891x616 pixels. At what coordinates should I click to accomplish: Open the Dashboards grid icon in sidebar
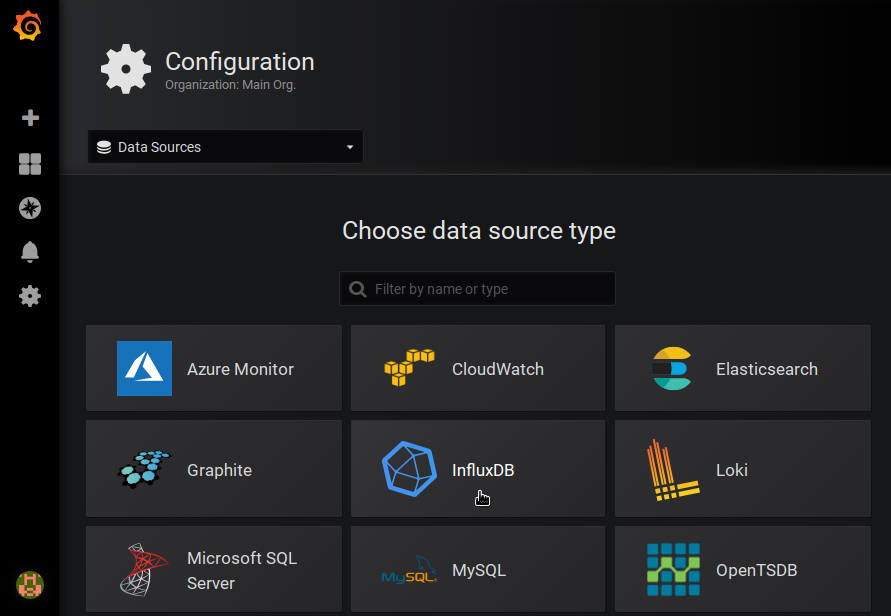[30, 164]
